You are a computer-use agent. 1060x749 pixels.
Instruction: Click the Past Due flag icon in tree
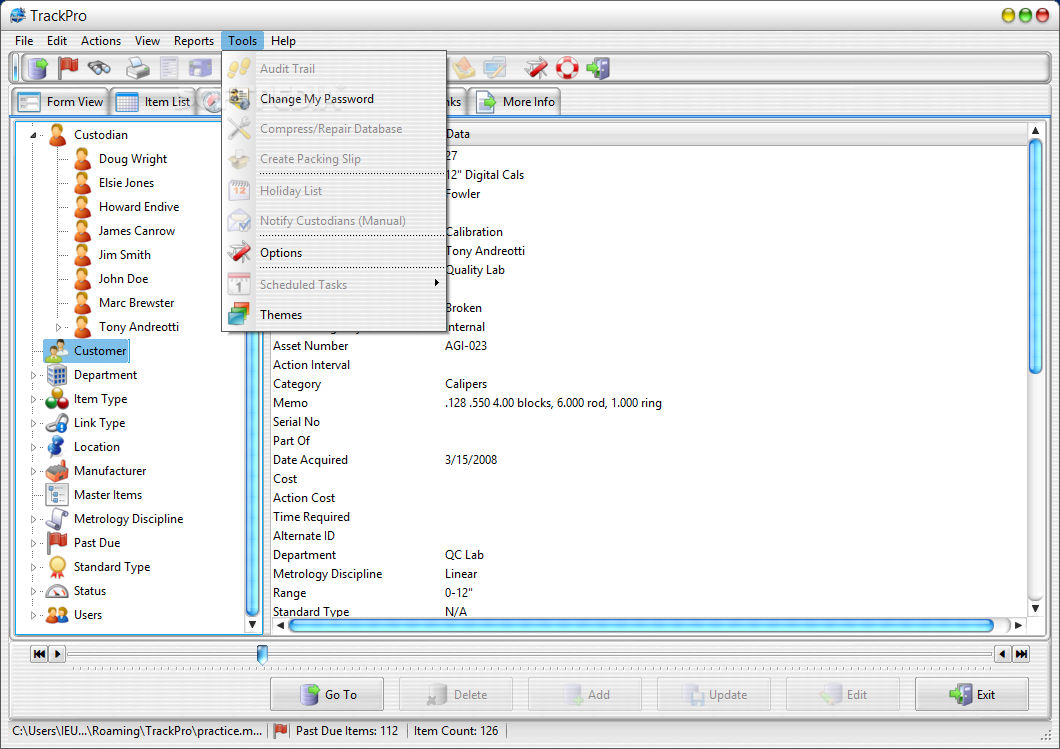pyautogui.click(x=57, y=543)
